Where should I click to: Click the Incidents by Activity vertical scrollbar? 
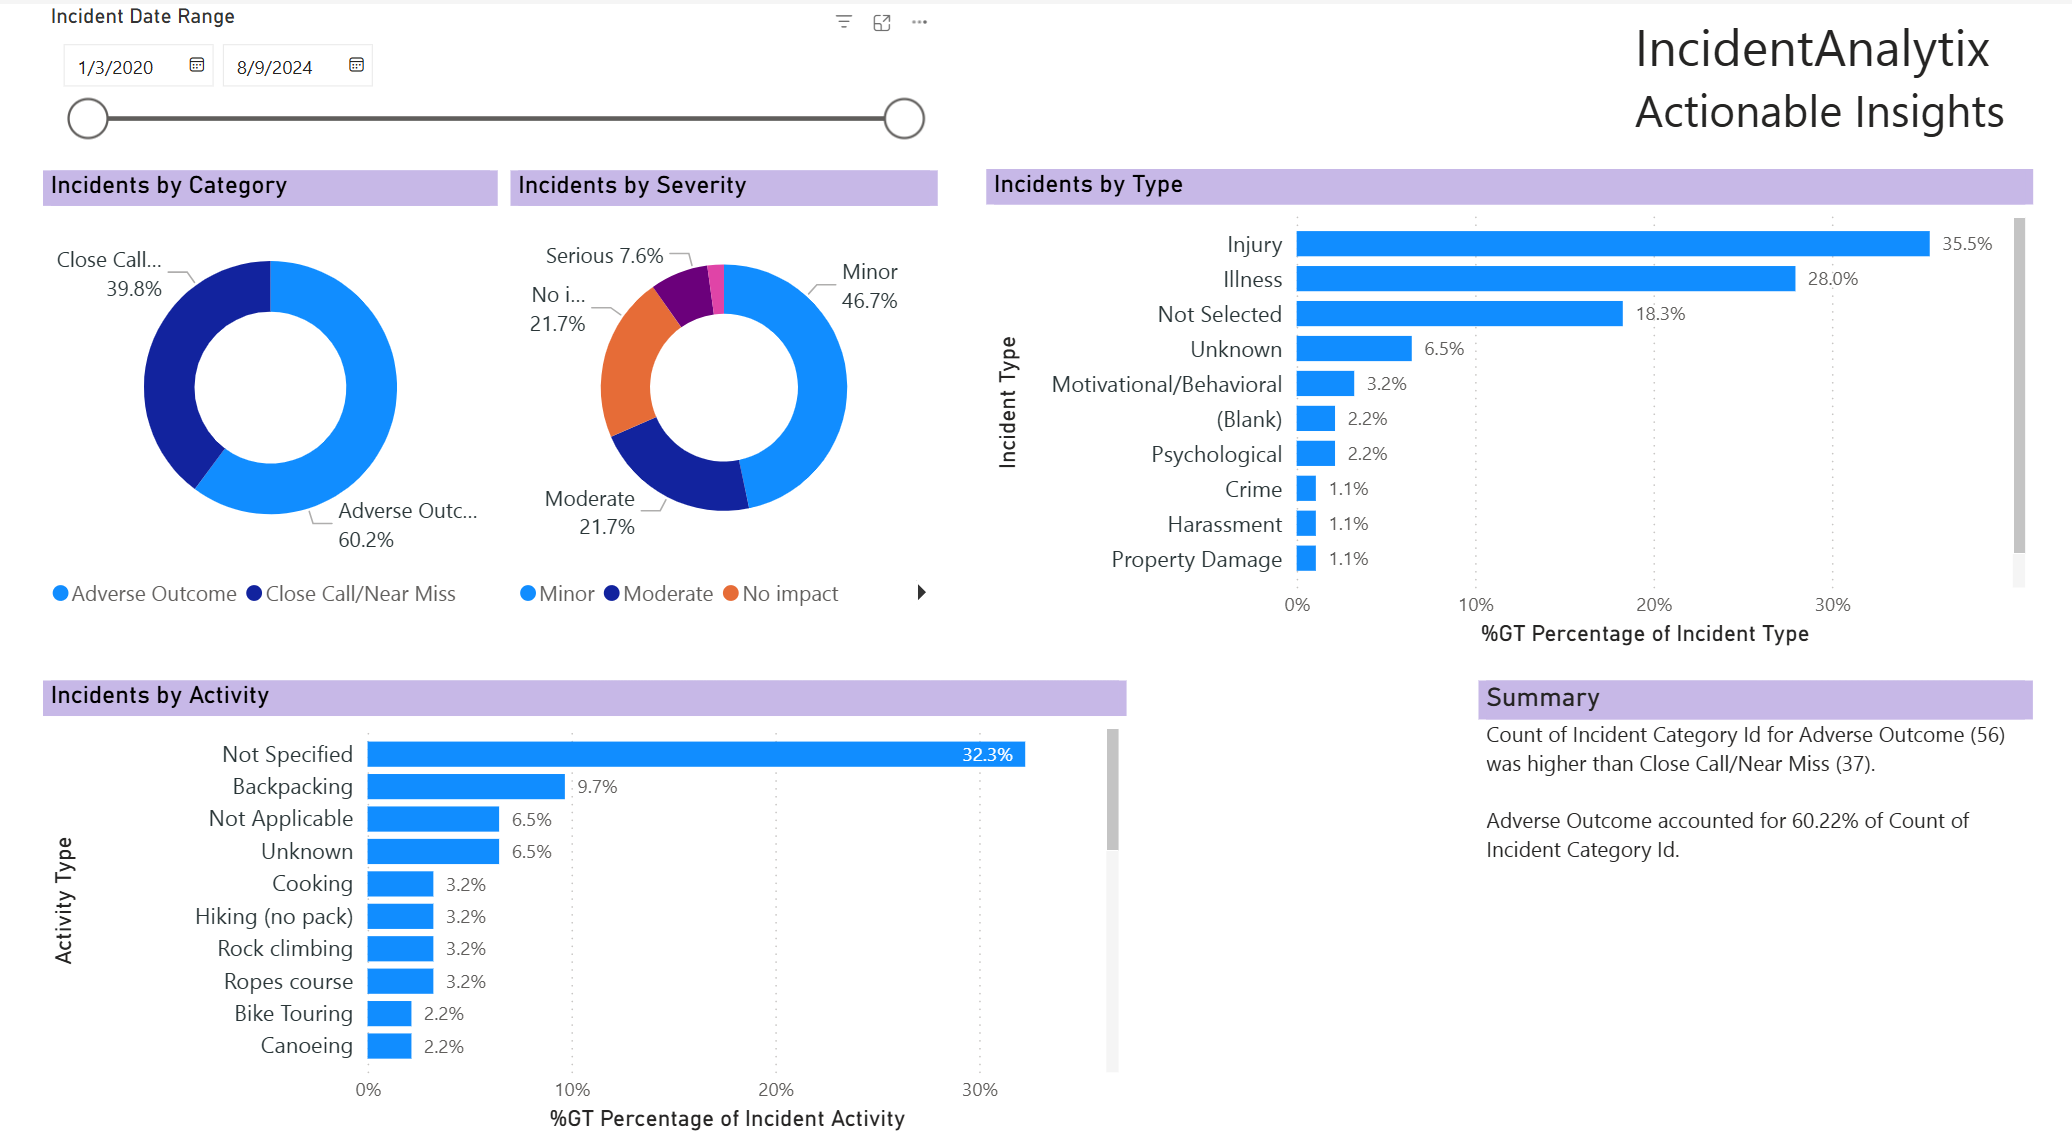click(x=1113, y=790)
